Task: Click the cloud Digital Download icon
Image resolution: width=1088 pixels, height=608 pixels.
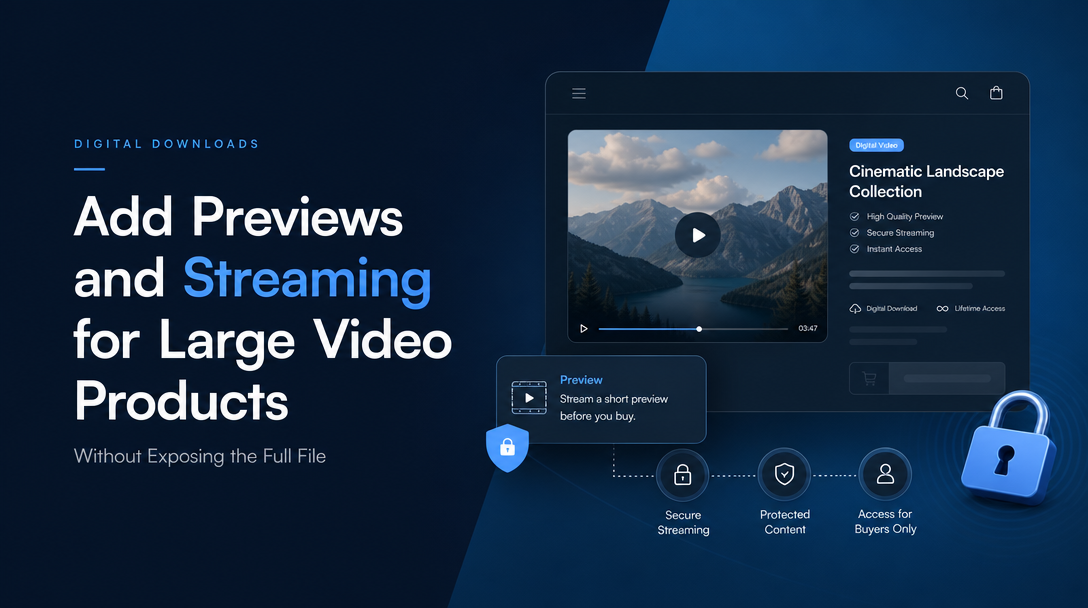Action: tap(855, 309)
